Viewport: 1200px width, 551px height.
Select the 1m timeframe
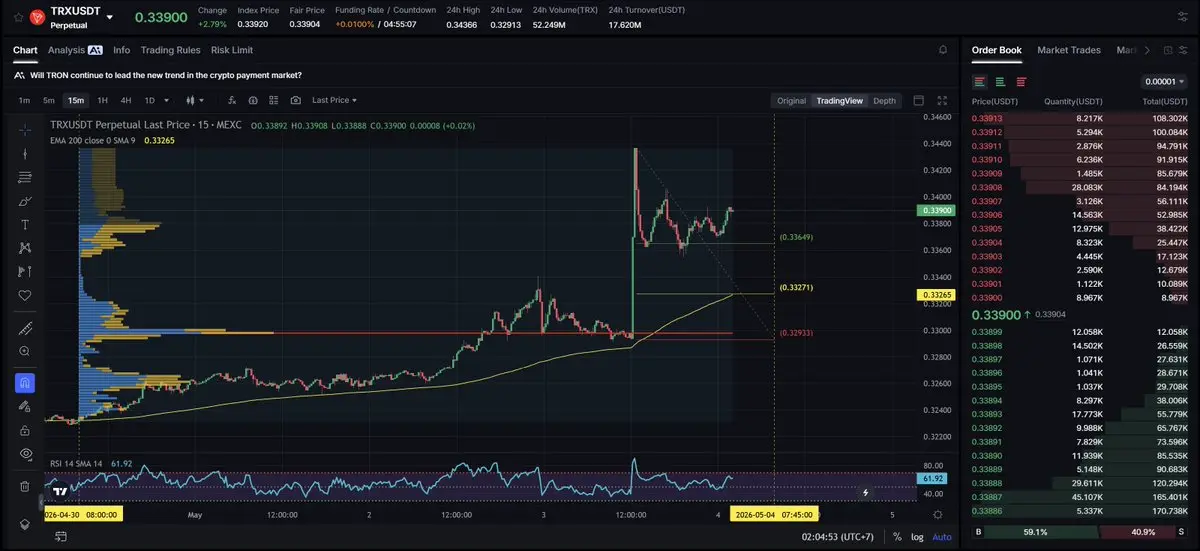24,100
